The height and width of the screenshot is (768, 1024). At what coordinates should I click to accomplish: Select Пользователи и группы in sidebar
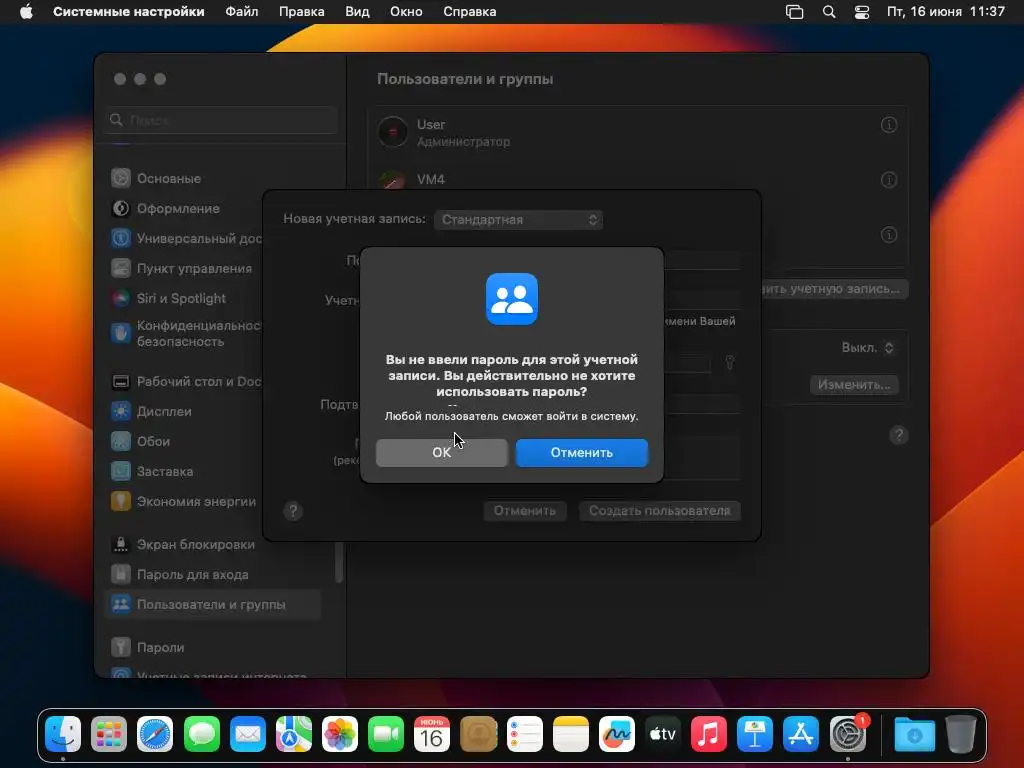pyautogui.click(x=212, y=605)
